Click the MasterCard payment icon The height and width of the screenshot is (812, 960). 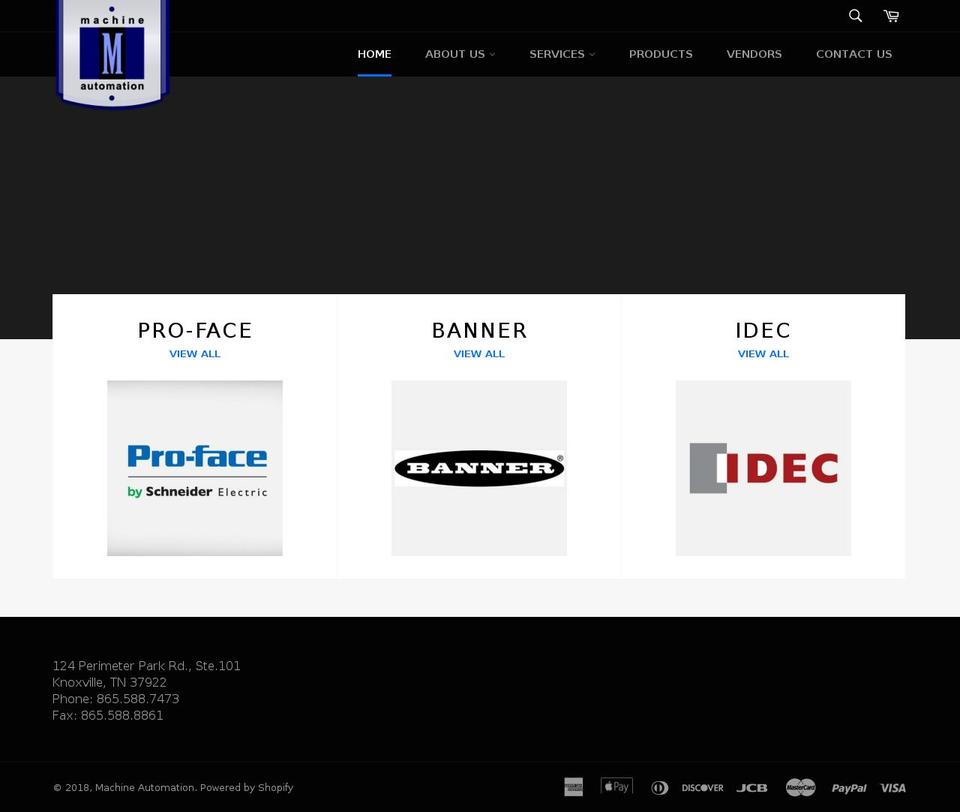800,788
